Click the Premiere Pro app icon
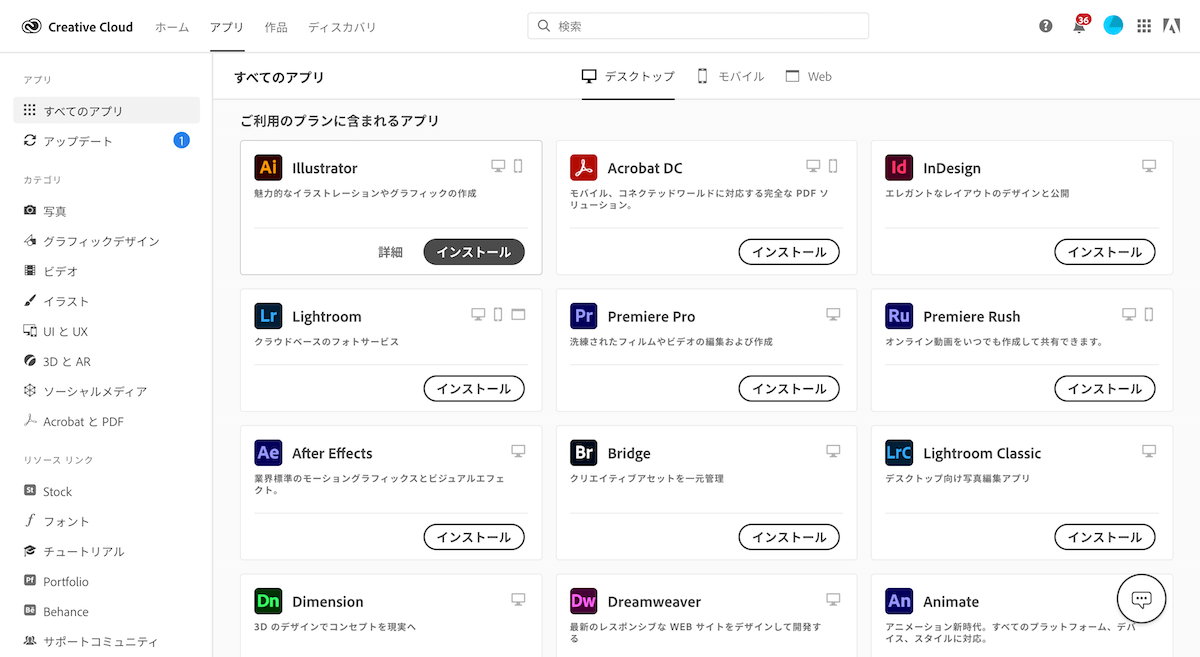This screenshot has width=1200, height=657. point(584,316)
